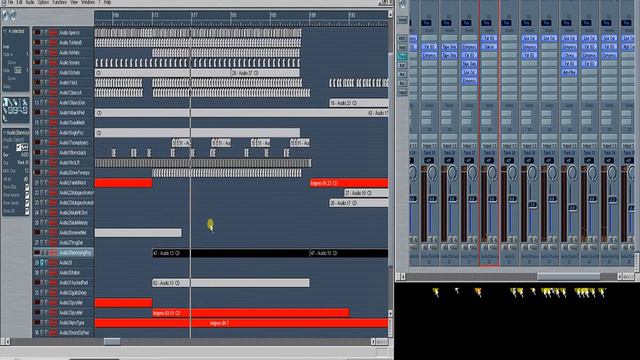Screen dimensions: 640x360
Task: Toggle first small box on track 32 row
Action: tap(42, 293)
